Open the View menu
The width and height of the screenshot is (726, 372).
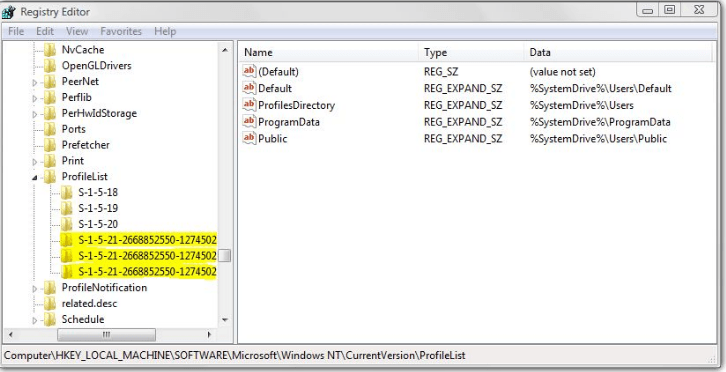77,31
